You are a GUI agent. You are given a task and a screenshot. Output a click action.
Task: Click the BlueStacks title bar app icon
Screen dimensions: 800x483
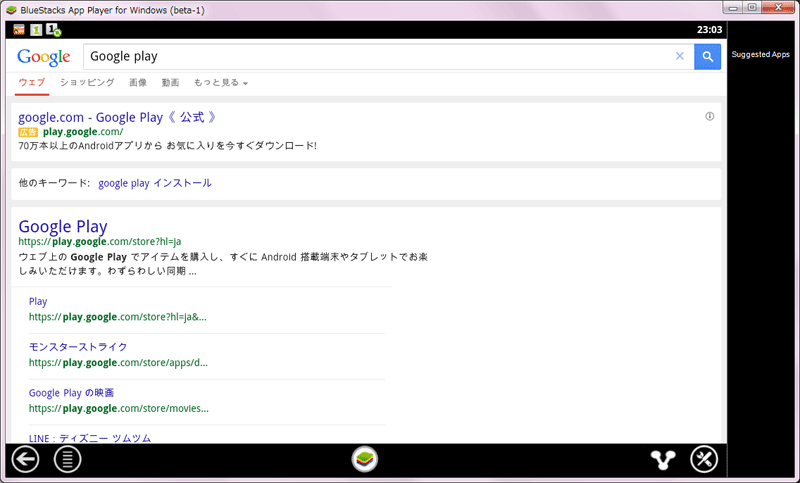click(11, 10)
